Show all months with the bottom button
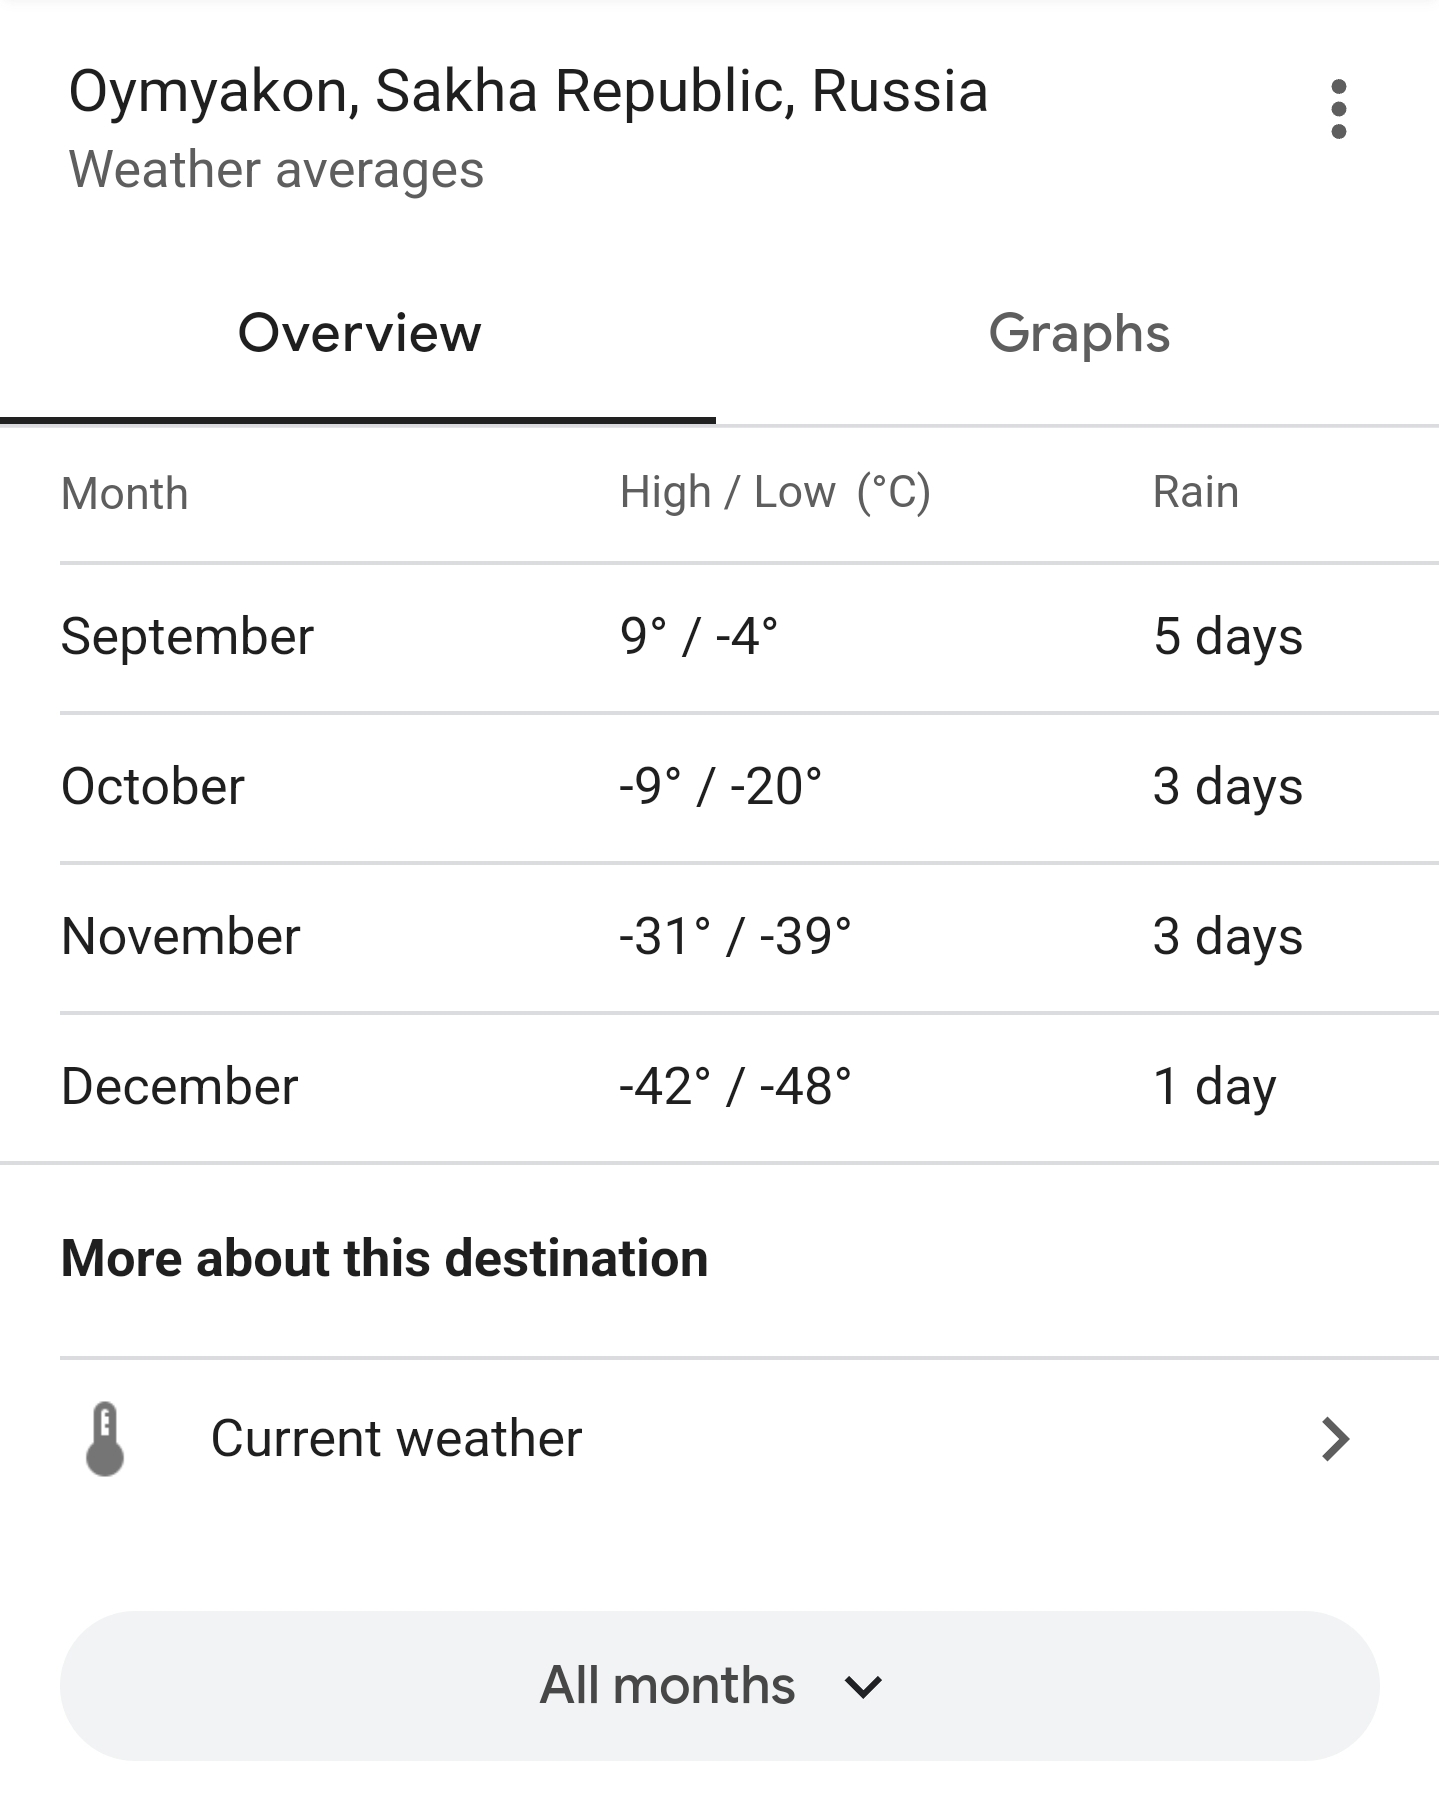This screenshot has width=1439, height=1804. (x=720, y=1686)
